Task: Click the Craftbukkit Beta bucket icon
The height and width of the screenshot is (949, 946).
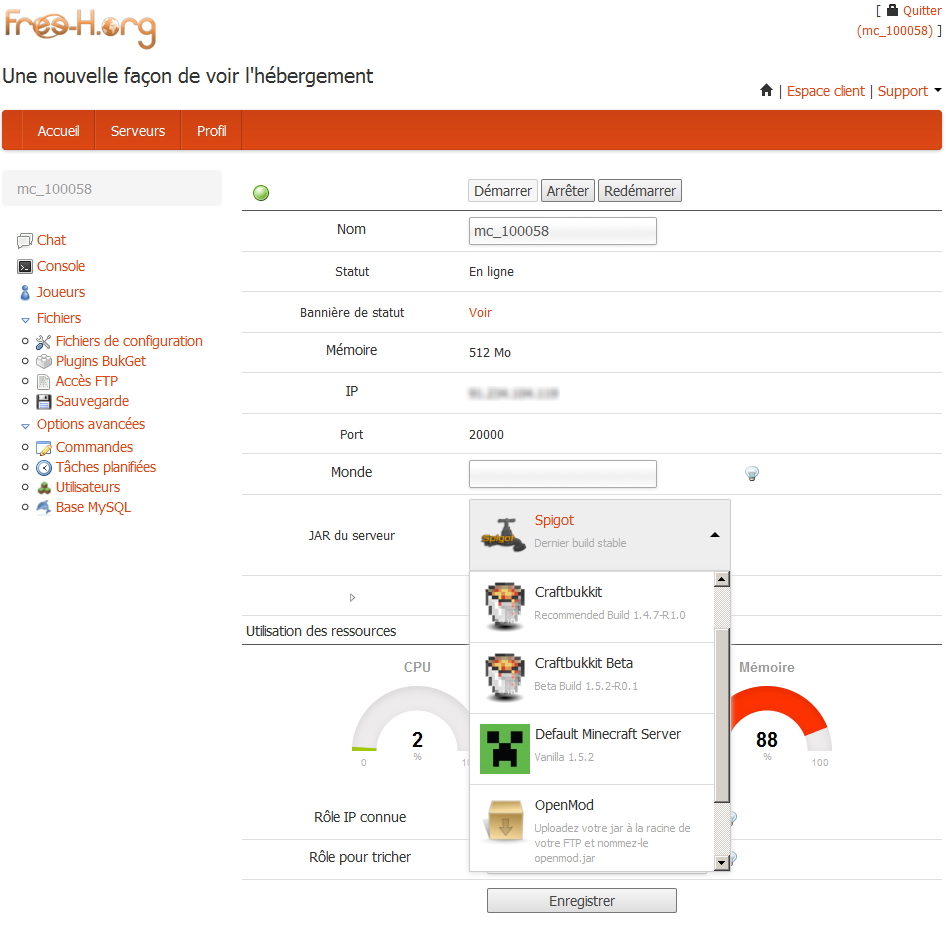Action: pyautogui.click(x=505, y=677)
